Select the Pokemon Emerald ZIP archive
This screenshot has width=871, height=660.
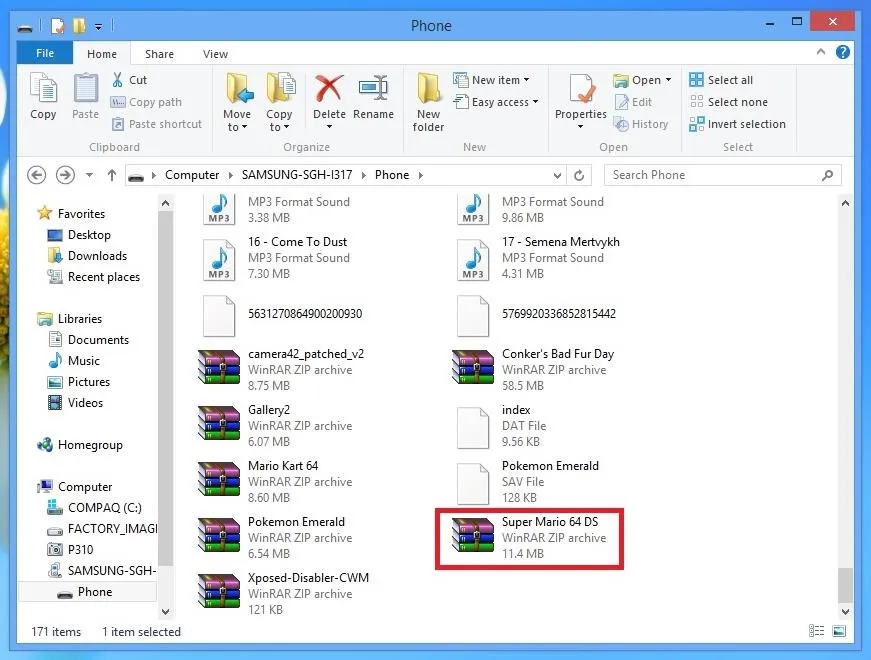[x=276, y=538]
